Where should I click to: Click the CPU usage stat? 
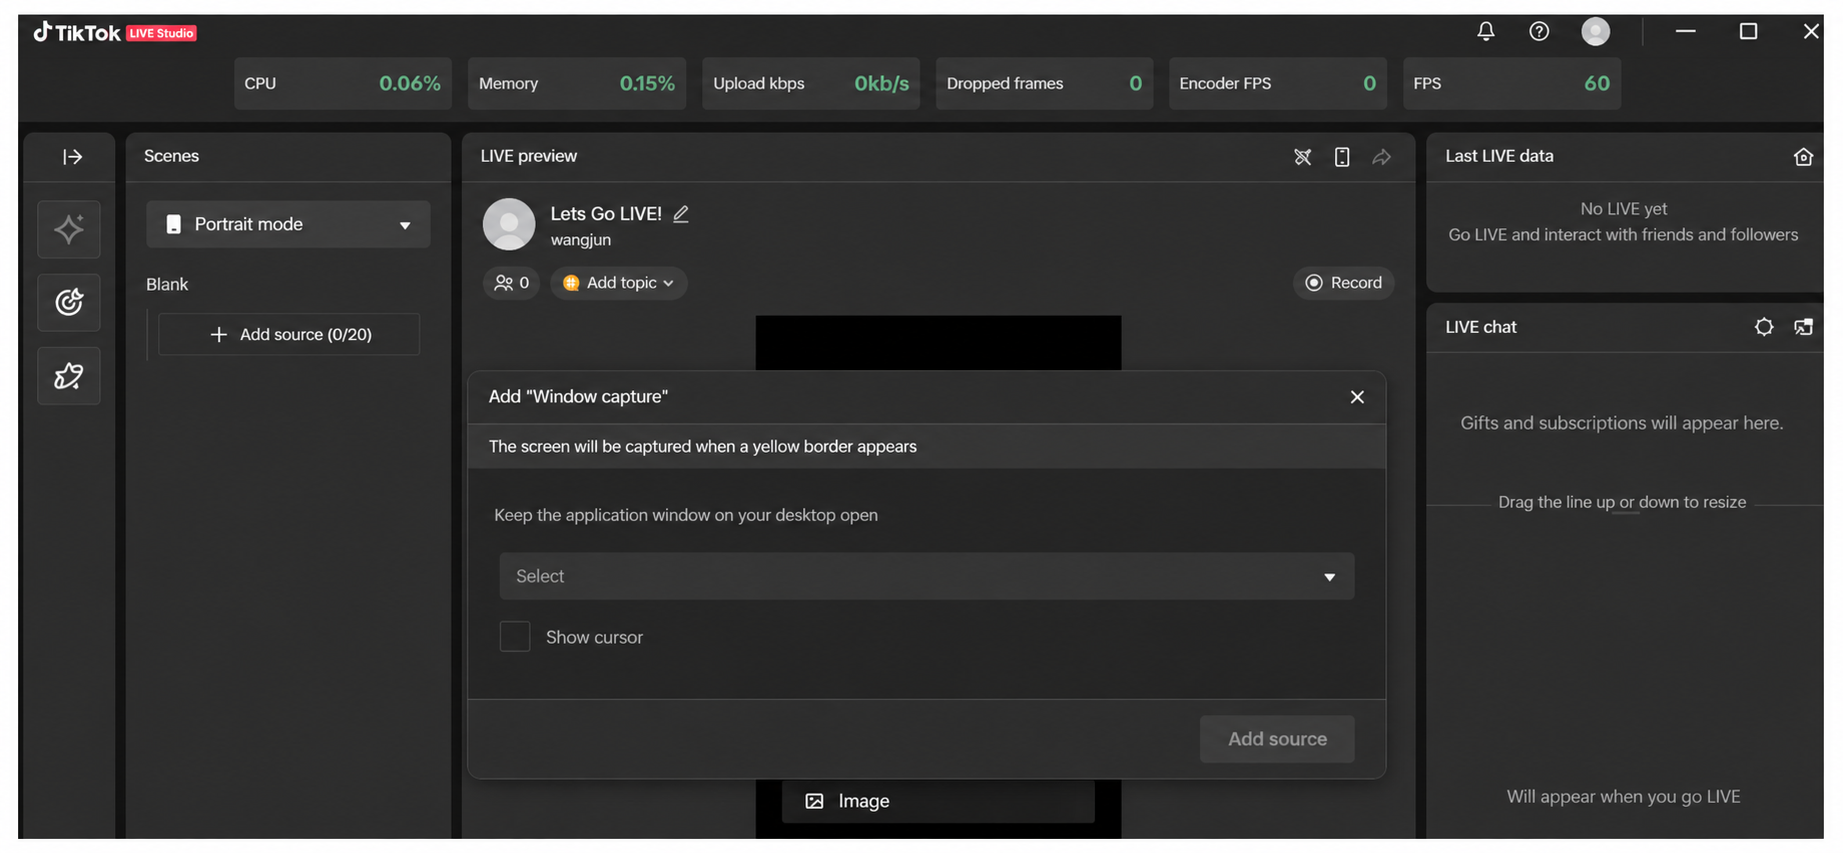point(343,83)
